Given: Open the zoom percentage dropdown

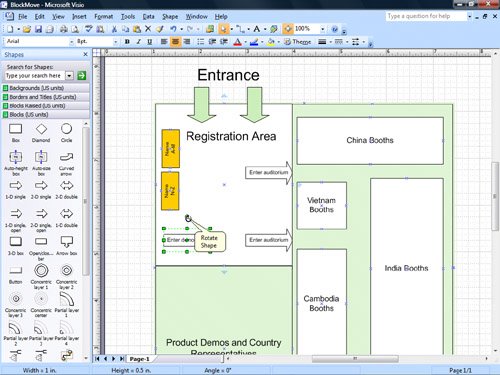Looking at the screenshot, I should click(x=322, y=29).
